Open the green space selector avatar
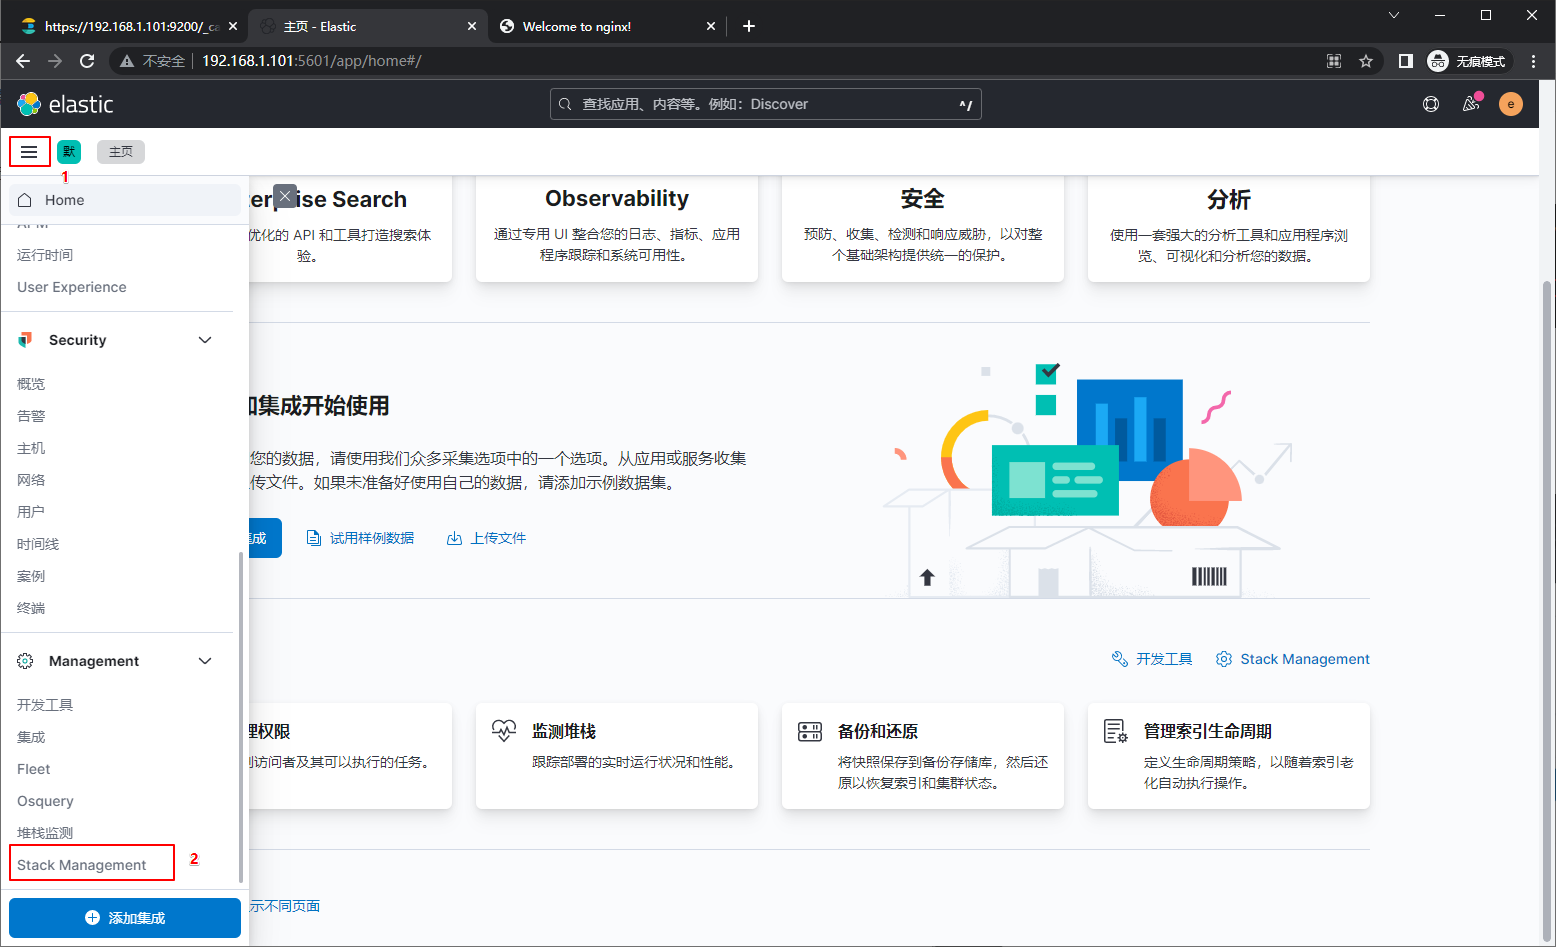The width and height of the screenshot is (1556, 947). click(x=69, y=151)
